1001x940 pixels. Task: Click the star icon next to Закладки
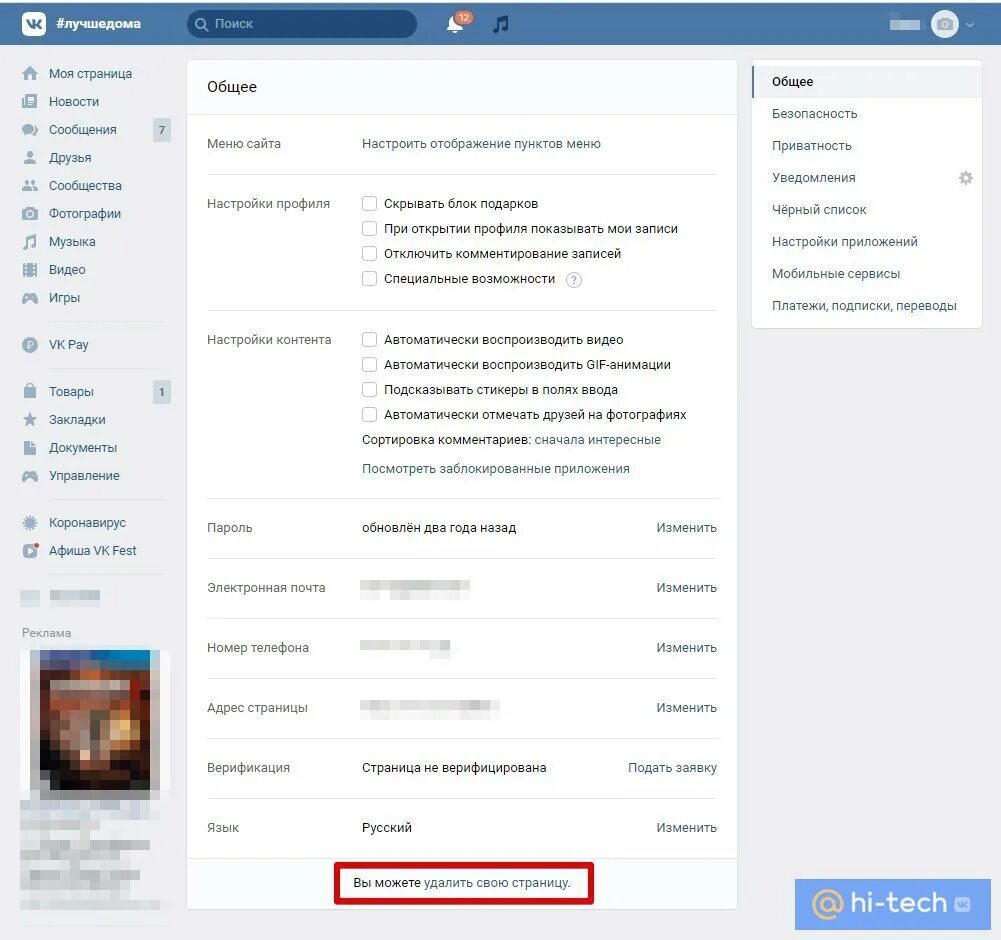point(30,420)
